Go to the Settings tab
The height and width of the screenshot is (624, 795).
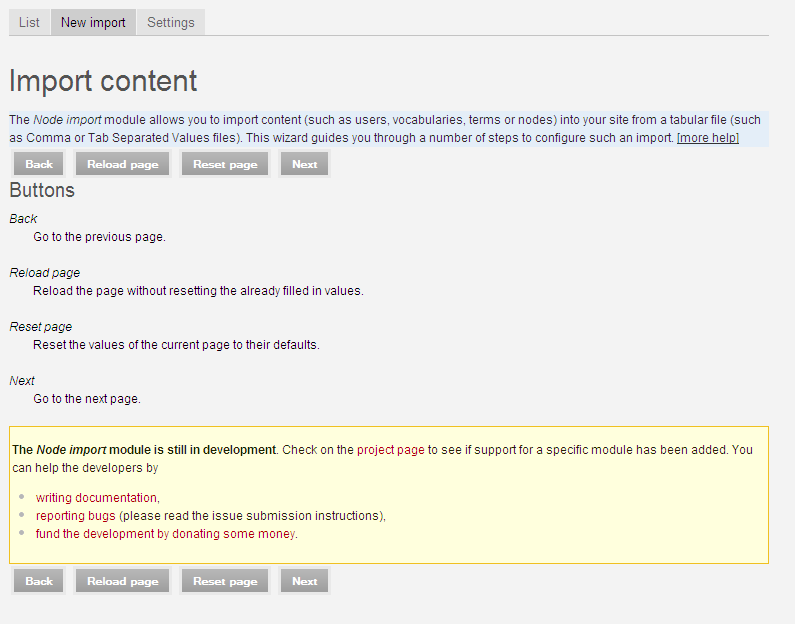[171, 22]
